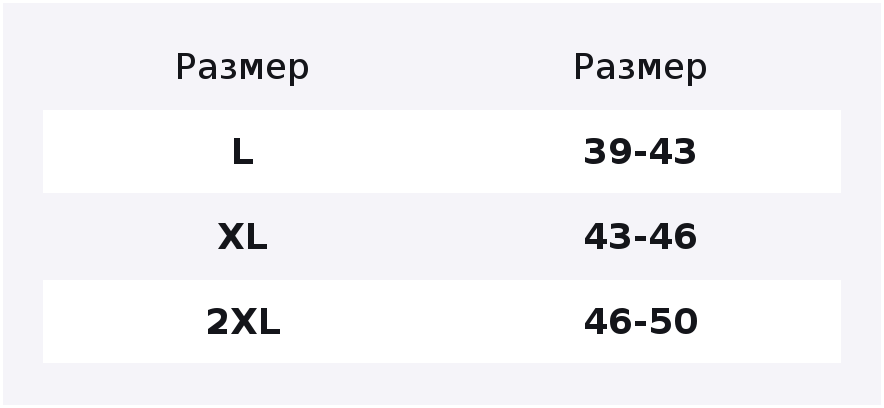This screenshot has width=884, height=408.
Task: Click the digit 2 in 2XL
Action: [x=218, y=322]
